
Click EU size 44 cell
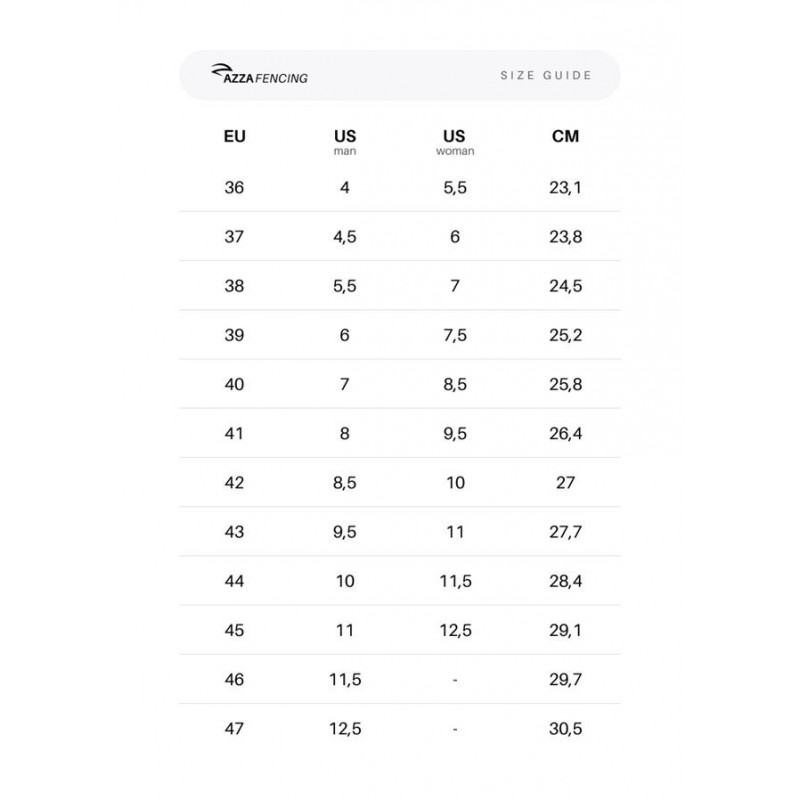(x=234, y=581)
